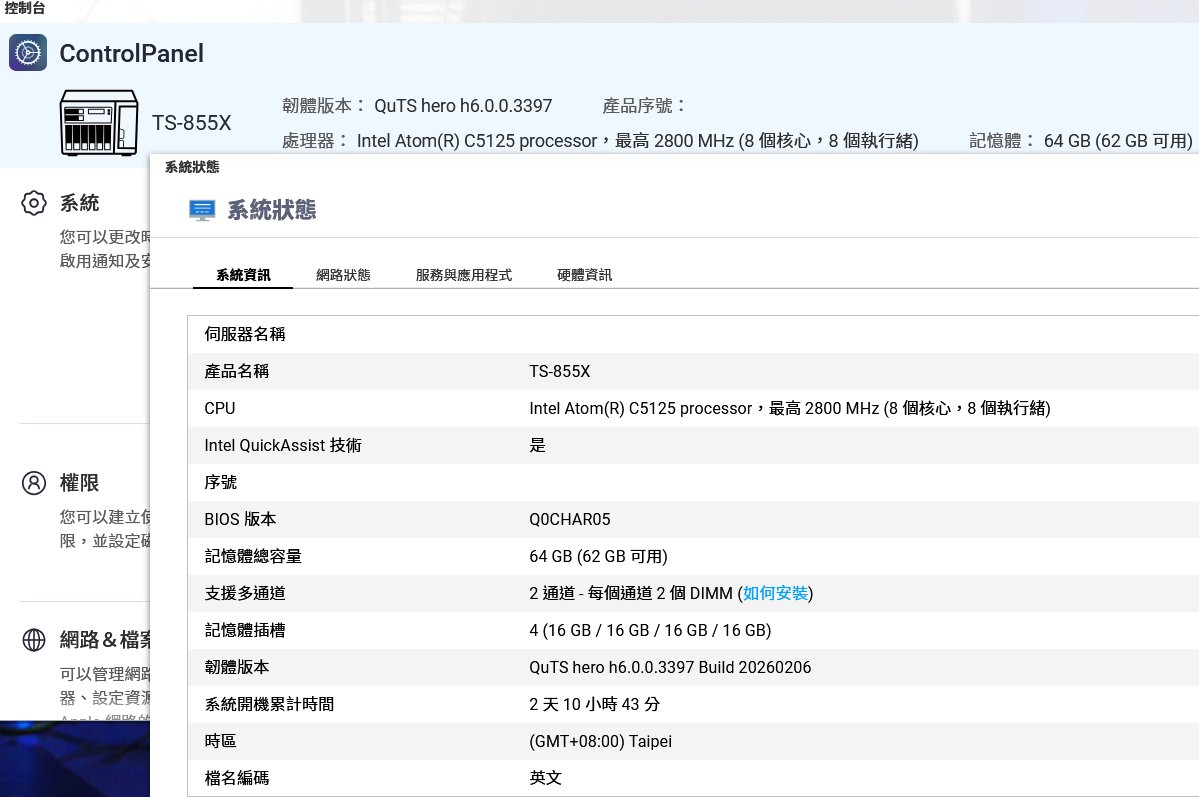The width and height of the screenshot is (1199, 797).
Task: Go to the 服務與應用程式 tab
Action: [463, 275]
